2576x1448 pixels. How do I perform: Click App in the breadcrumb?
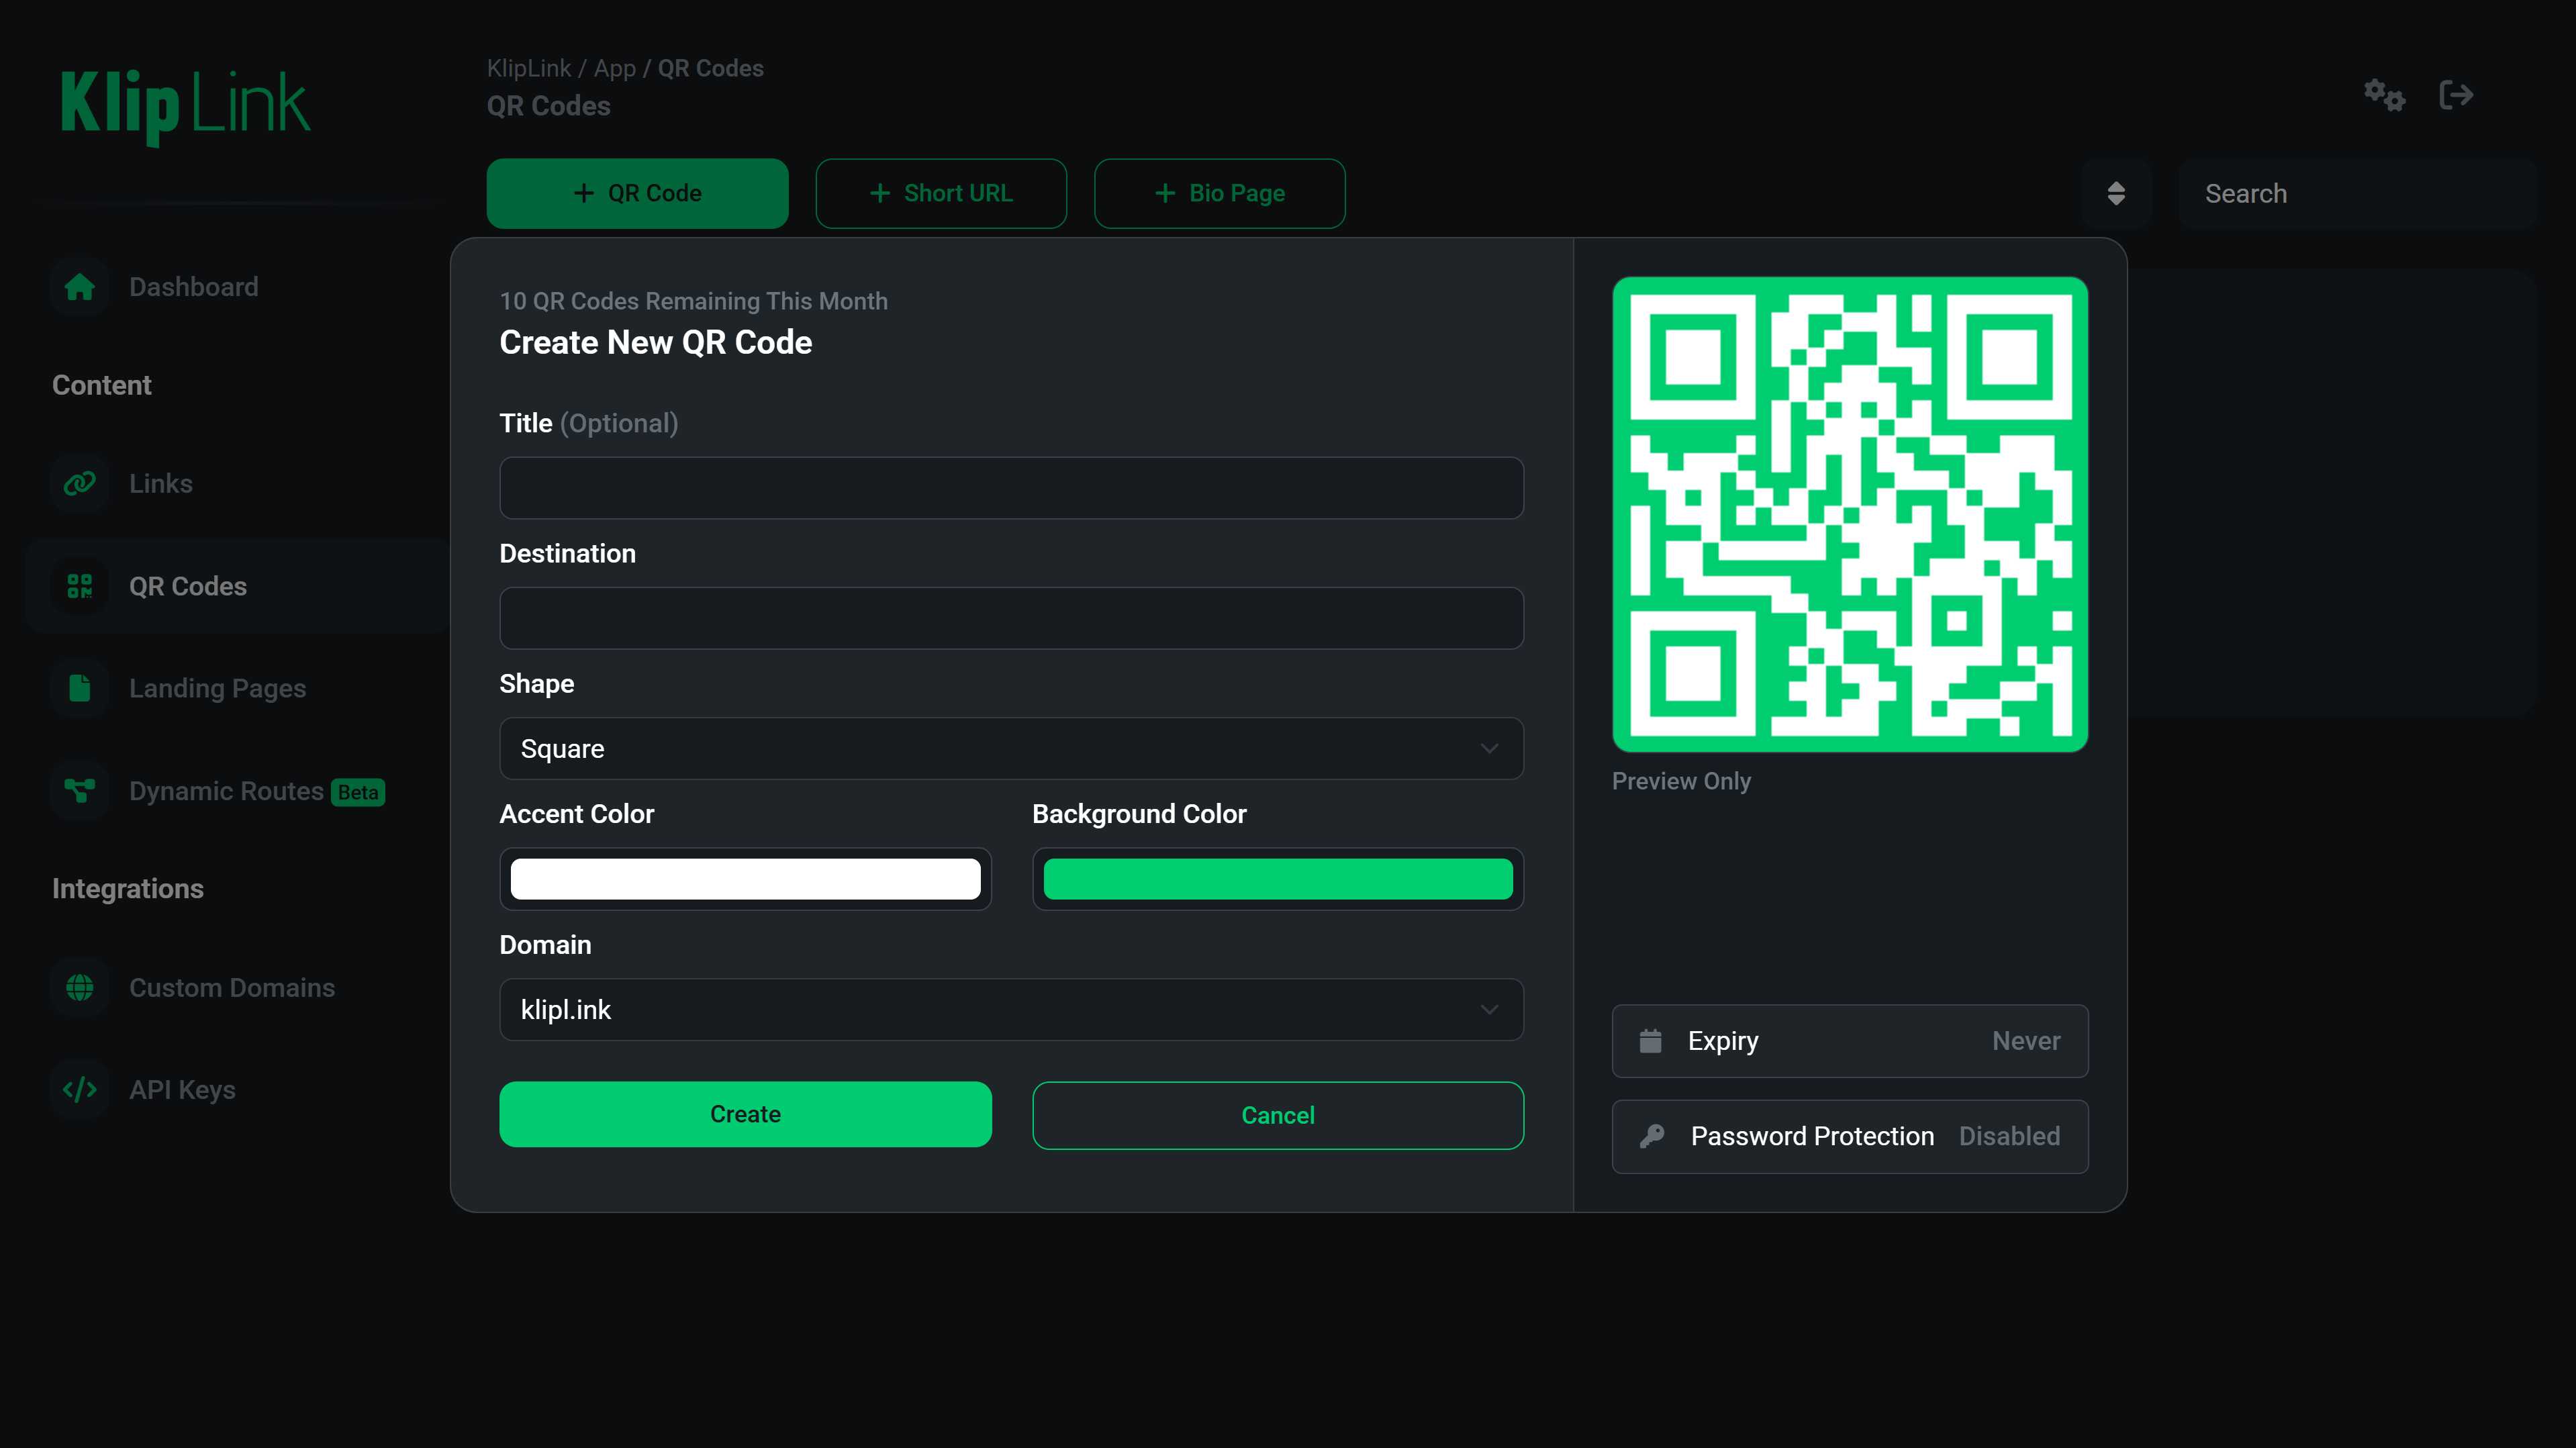(x=614, y=68)
